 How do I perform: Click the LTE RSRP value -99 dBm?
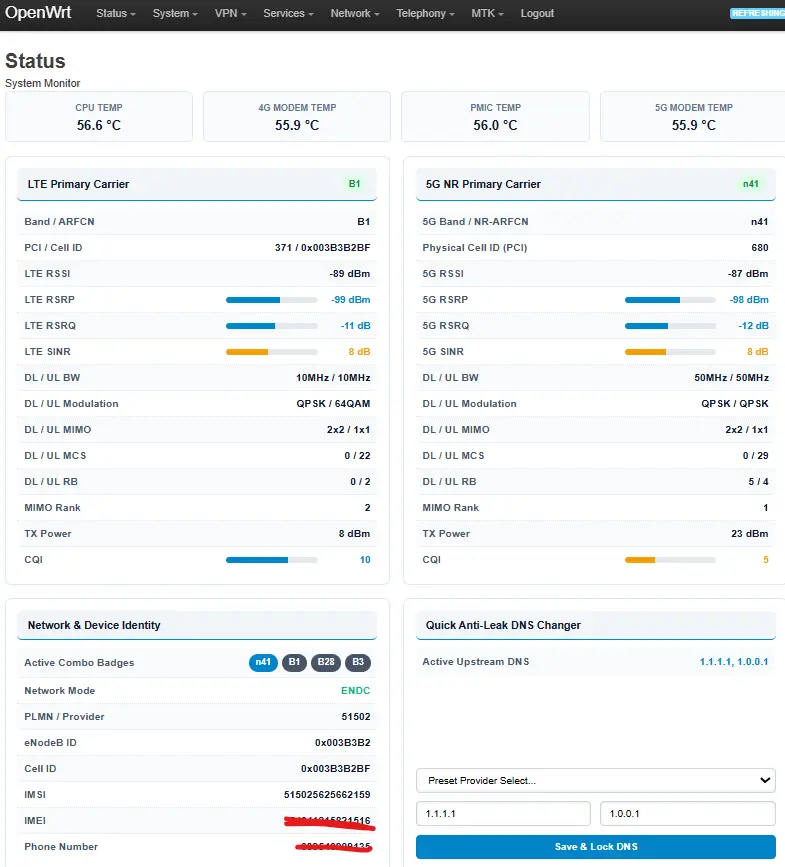pos(350,300)
